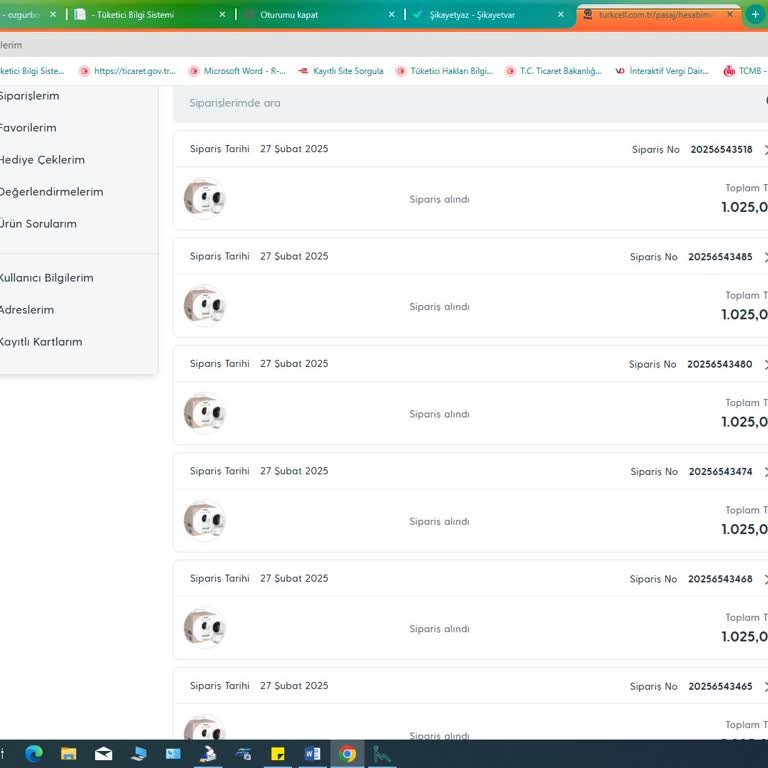Open the TCMB bookmark
This screenshot has height=768, width=768.
pyautogui.click(x=745, y=71)
